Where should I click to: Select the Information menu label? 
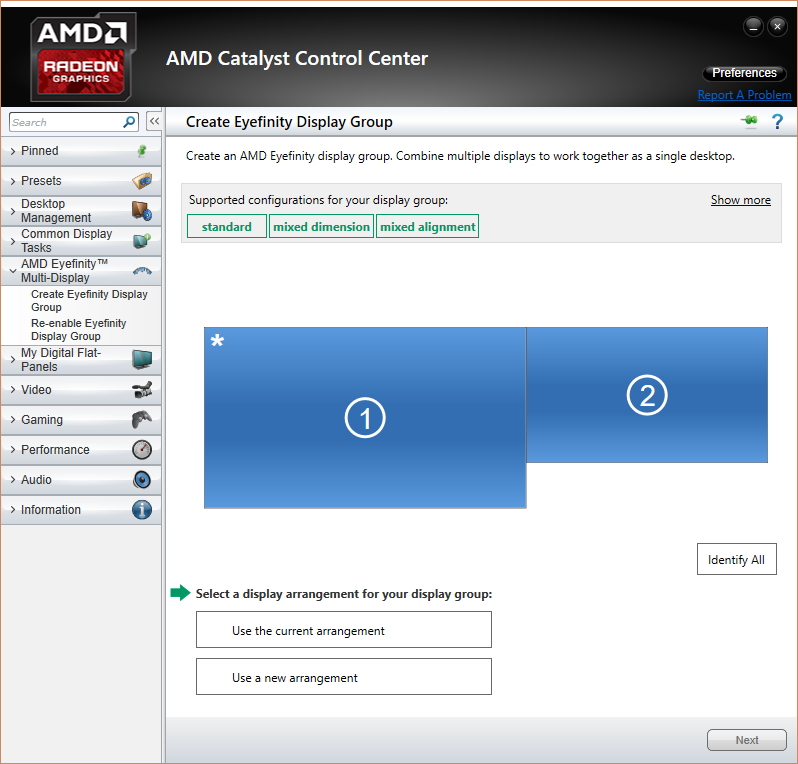[x=51, y=510]
